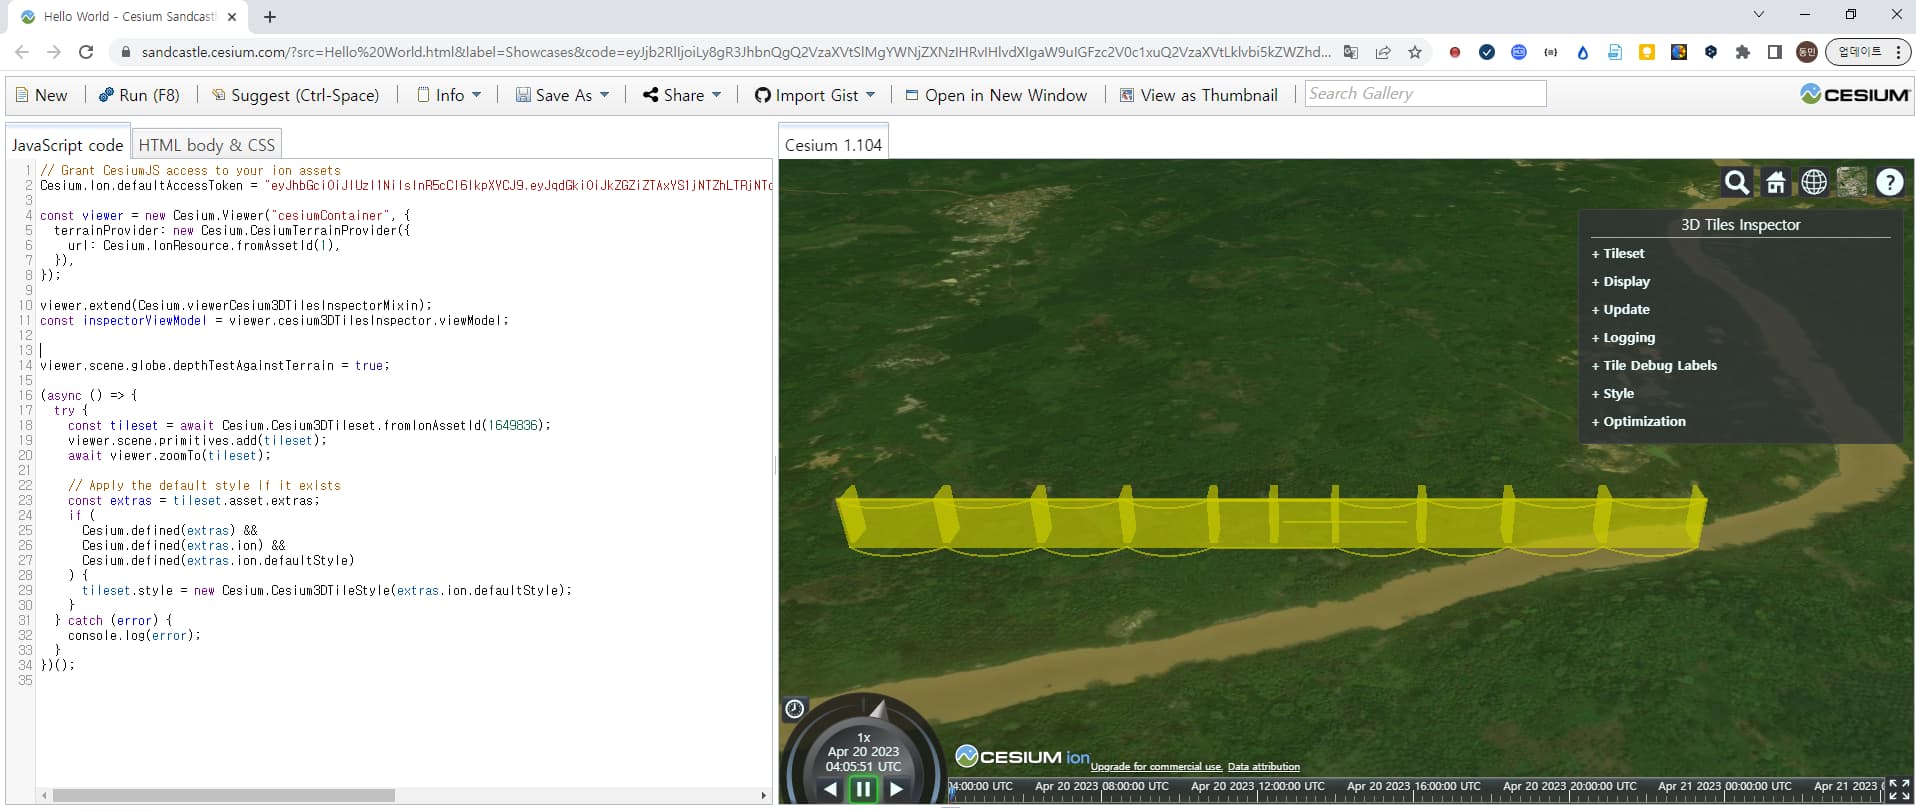Click the blue checkmark extension icon
This screenshot has height=811, width=1916.
click(1487, 52)
